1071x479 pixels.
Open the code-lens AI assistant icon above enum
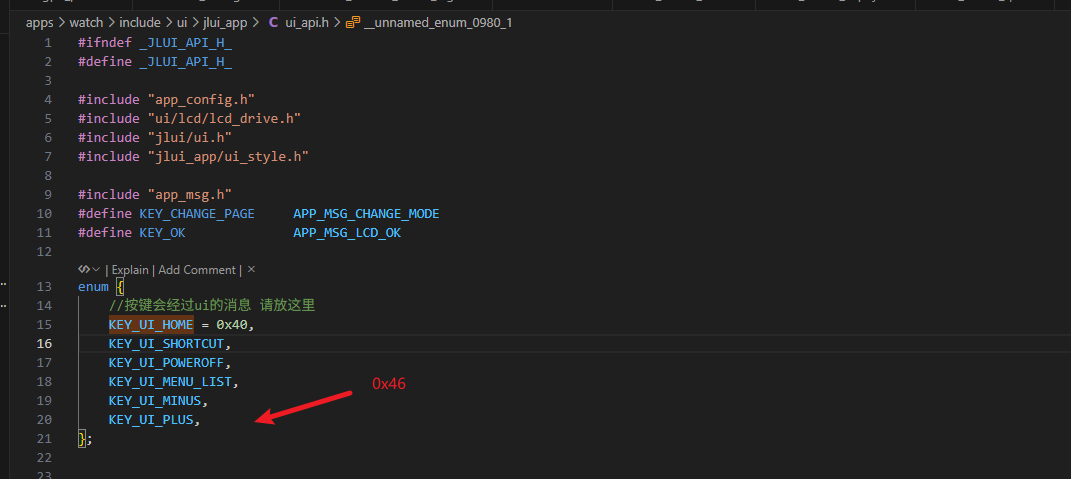coord(84,269)
